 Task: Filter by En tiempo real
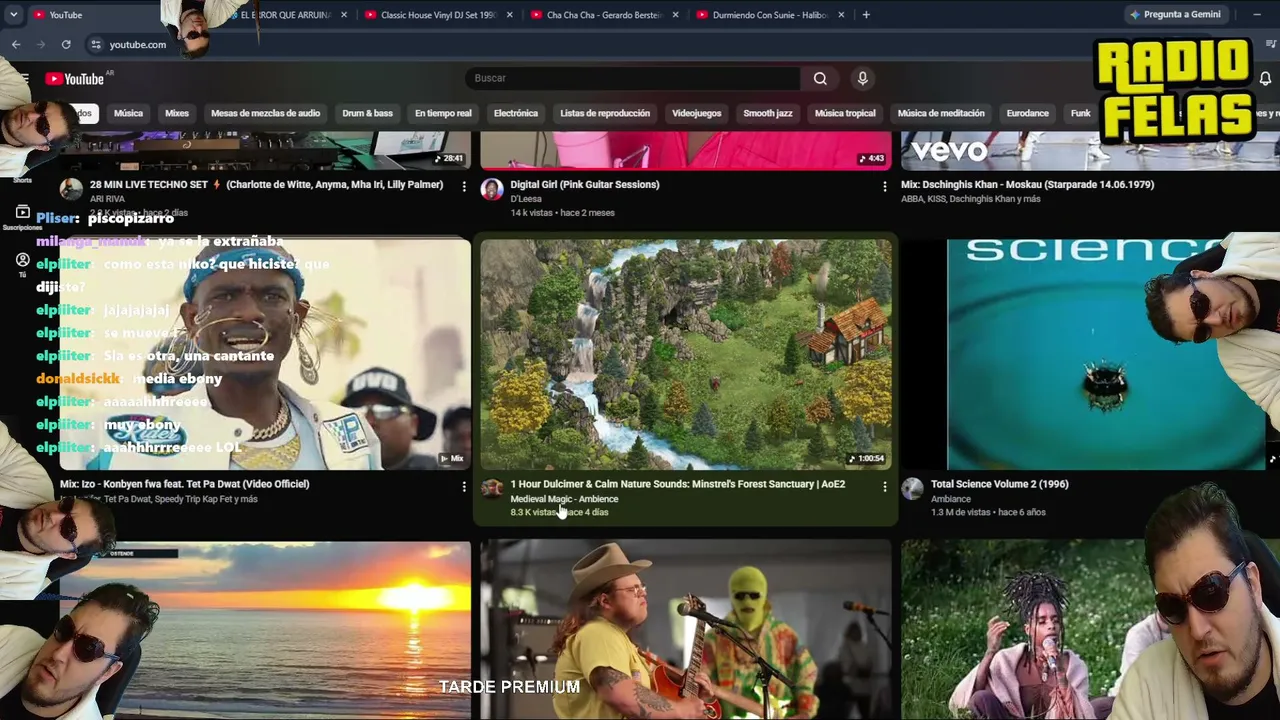pos(443,113)
